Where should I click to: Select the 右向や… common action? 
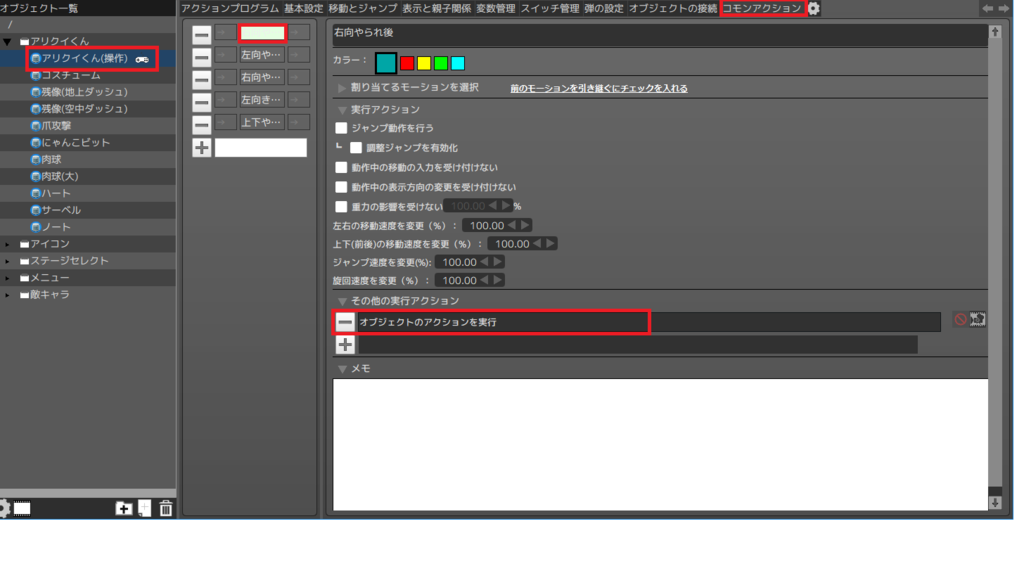point(262,77)
